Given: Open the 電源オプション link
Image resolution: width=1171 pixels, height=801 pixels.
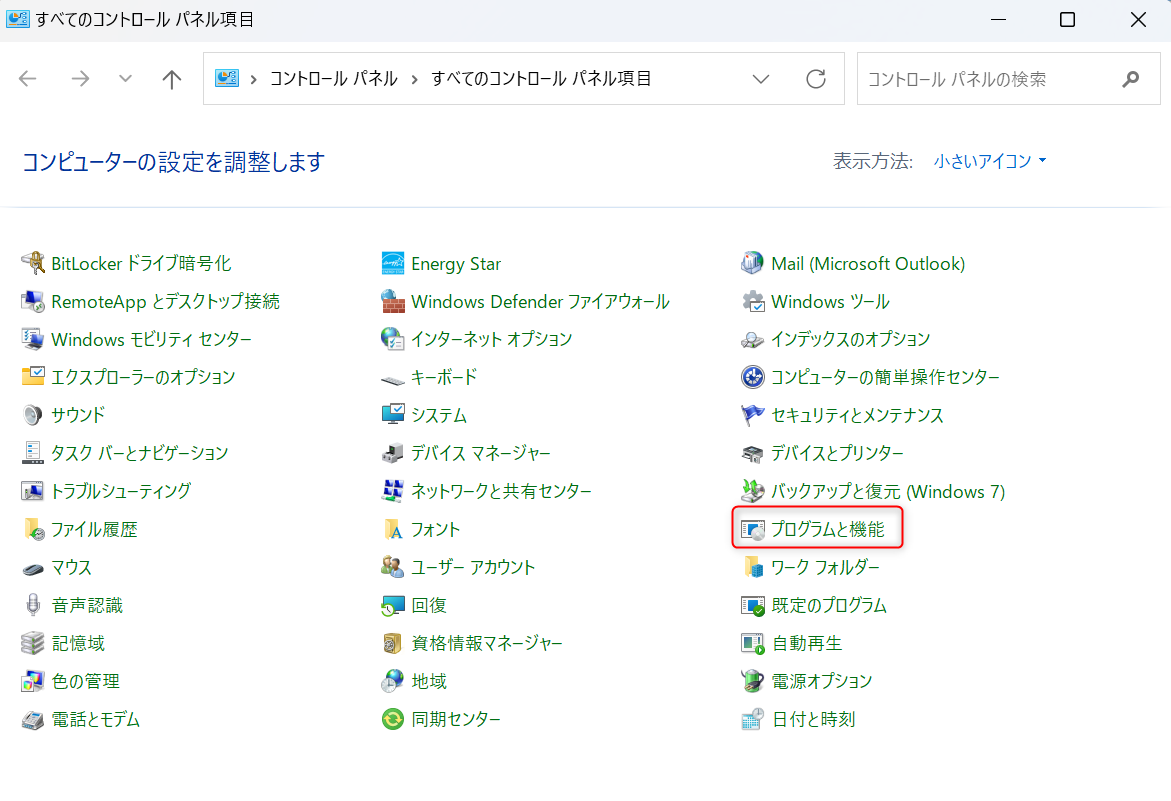Looking at the screenshot, I should 821,681.
